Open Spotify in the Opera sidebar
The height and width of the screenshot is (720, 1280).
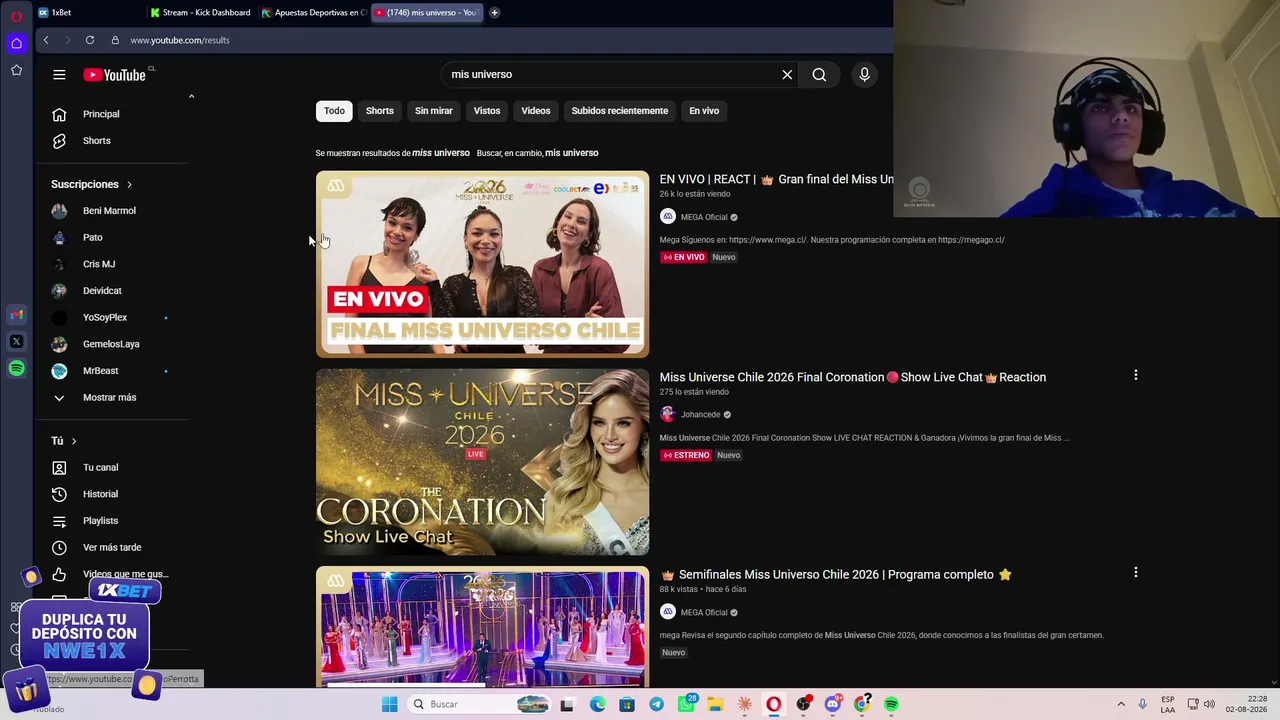pyautogui.click(x=17, y=369)
